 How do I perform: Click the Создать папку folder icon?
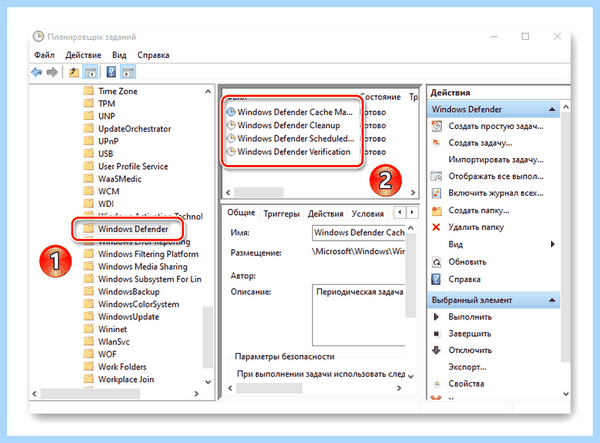437,210
